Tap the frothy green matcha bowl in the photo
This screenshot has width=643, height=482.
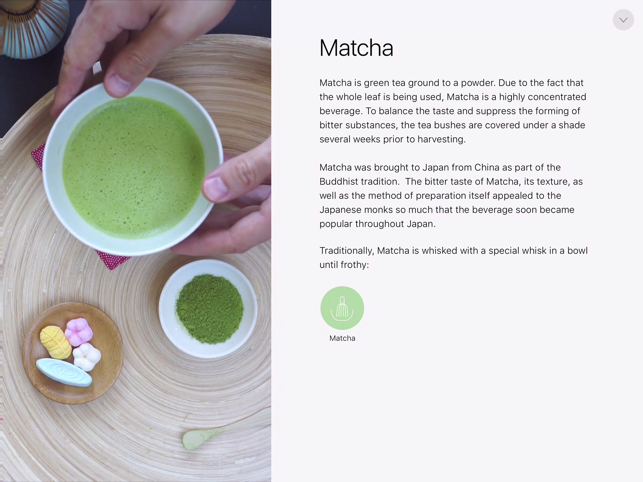[133, 167]
